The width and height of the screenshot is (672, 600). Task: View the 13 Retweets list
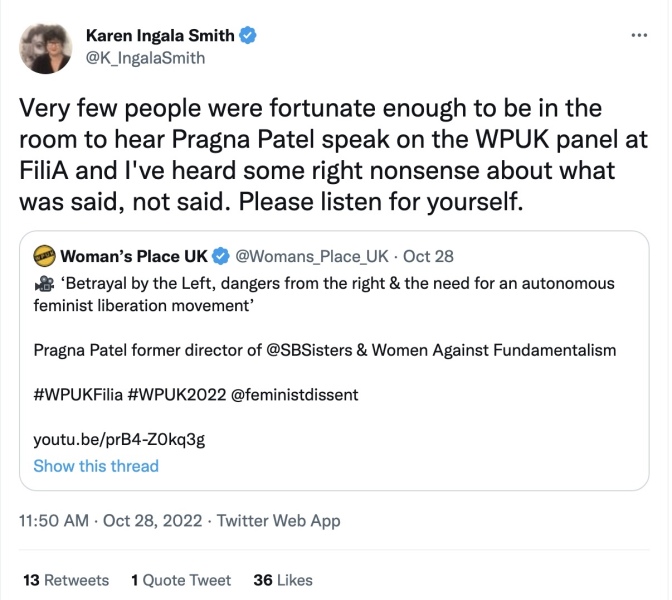[66, 580]
